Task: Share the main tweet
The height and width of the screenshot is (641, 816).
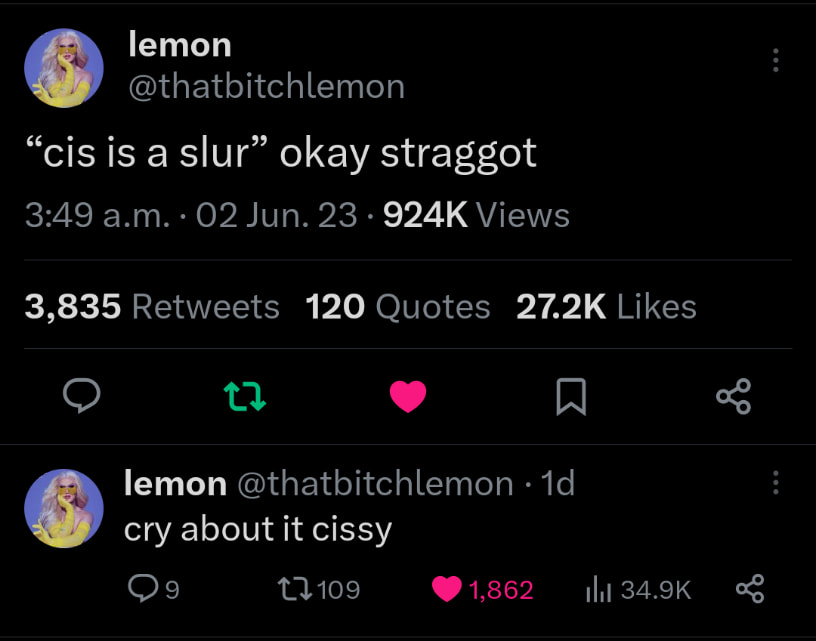Action: coord(734,396)
